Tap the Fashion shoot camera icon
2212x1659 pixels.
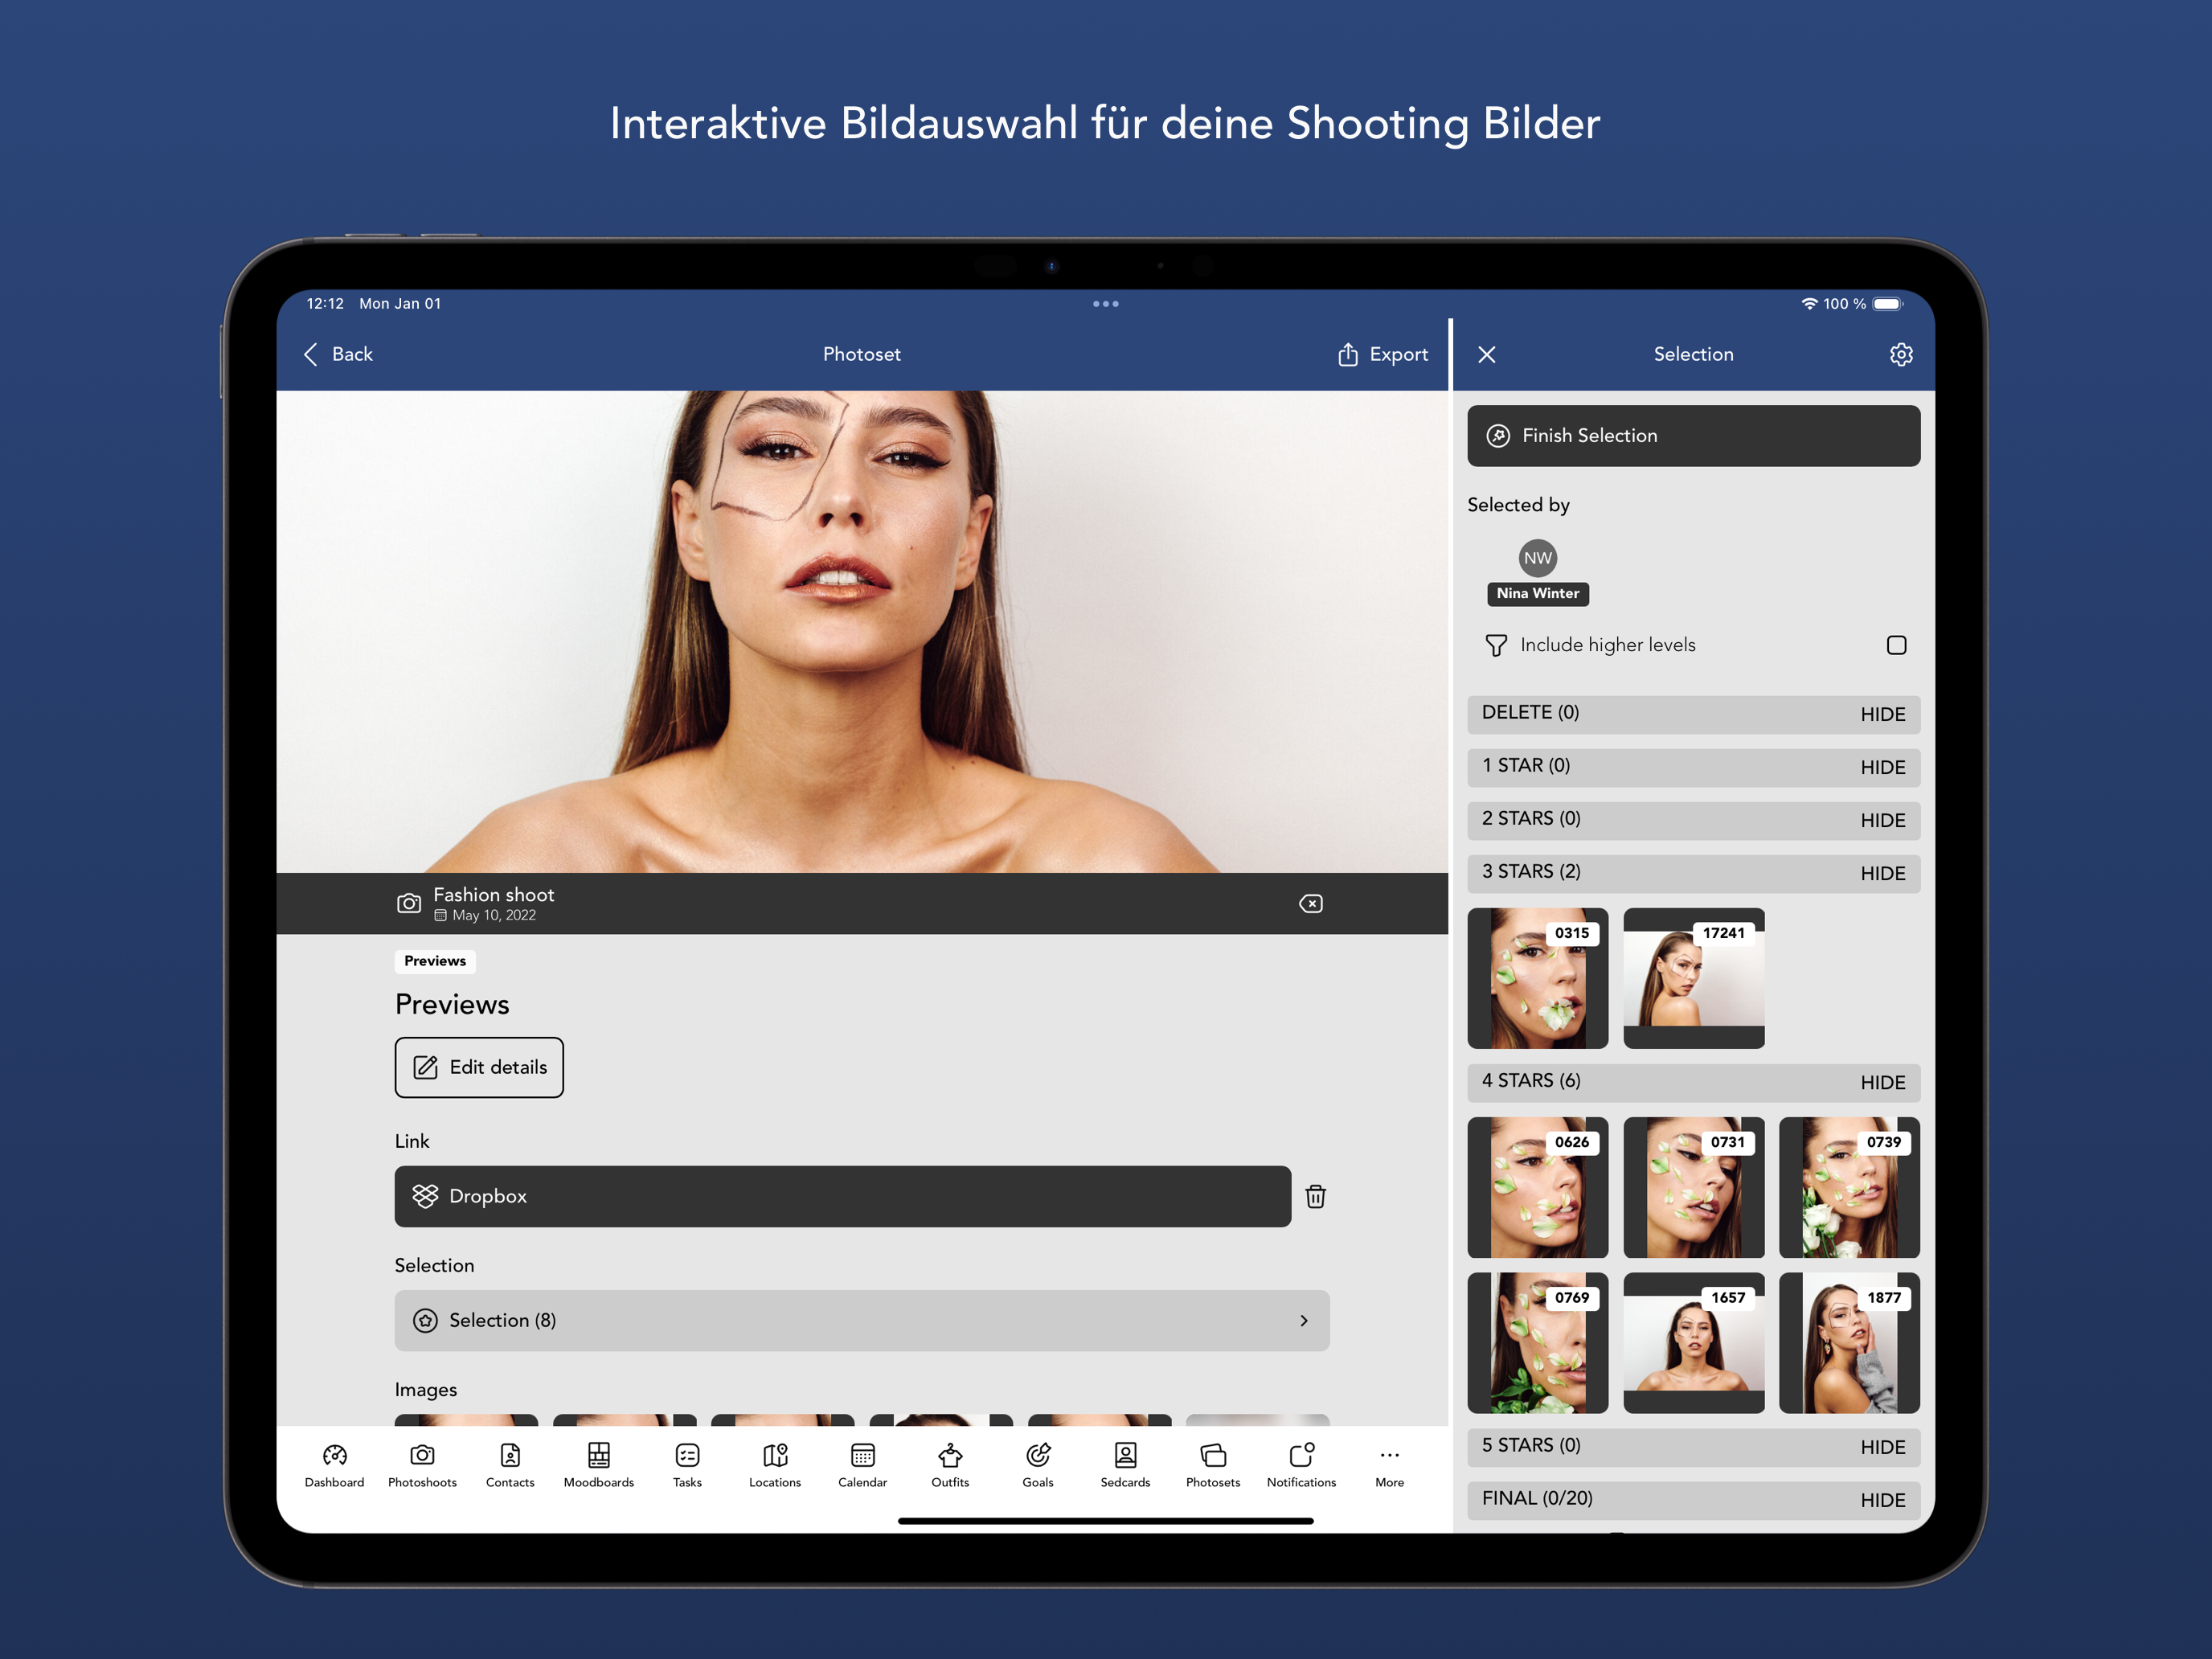[x=408, y=903]
